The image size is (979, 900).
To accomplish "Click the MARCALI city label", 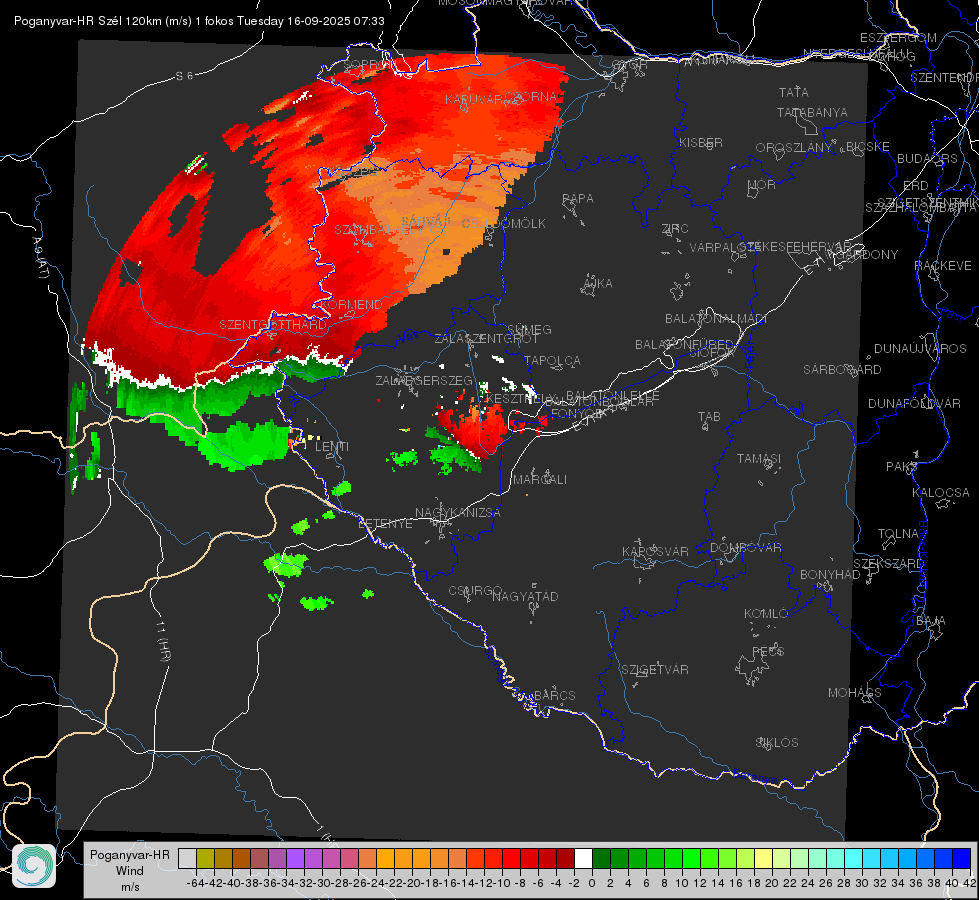I will pyautogui.click(x=539, y=480).
